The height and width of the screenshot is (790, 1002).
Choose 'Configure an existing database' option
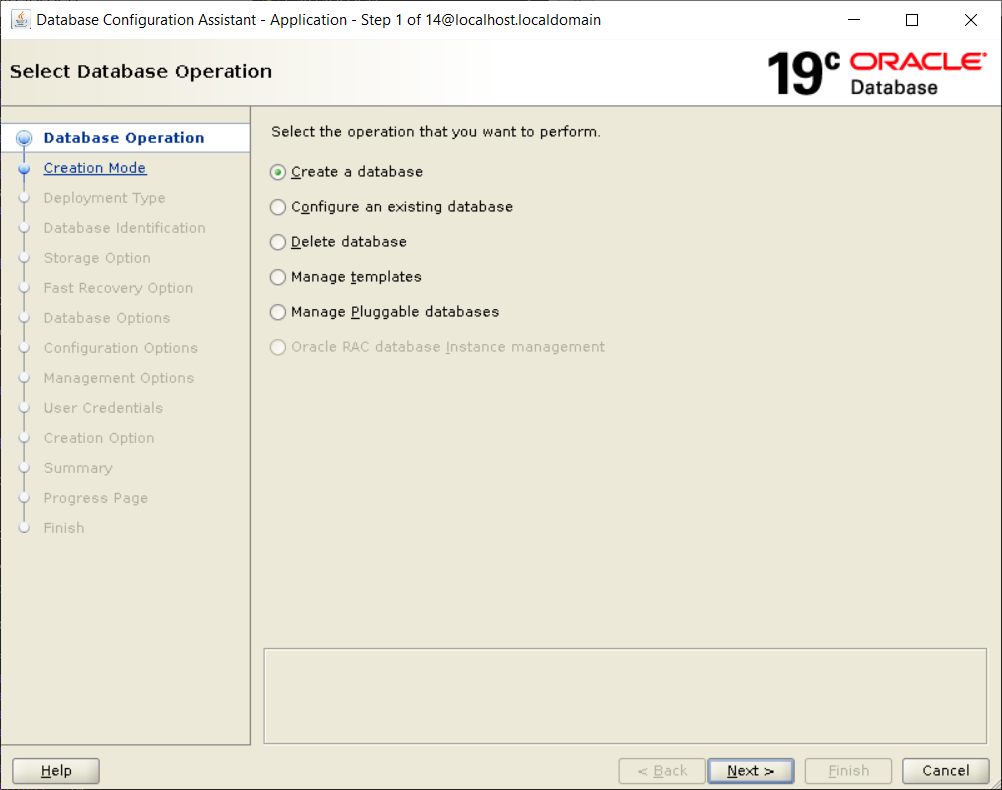coord(278,207)
